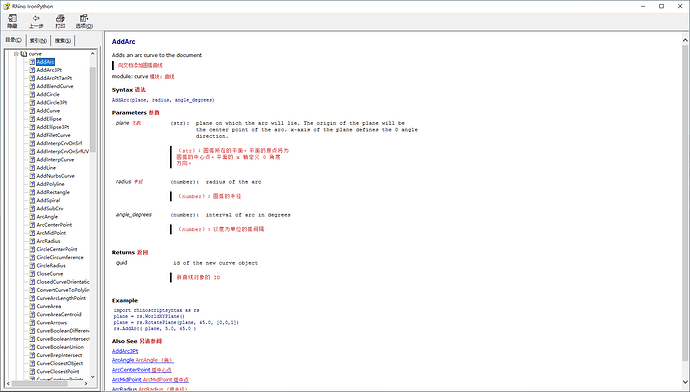Open the ArcCenterPoint link
Image resolution: width=690 pixels, height=392 pixels.
point(142,370)
